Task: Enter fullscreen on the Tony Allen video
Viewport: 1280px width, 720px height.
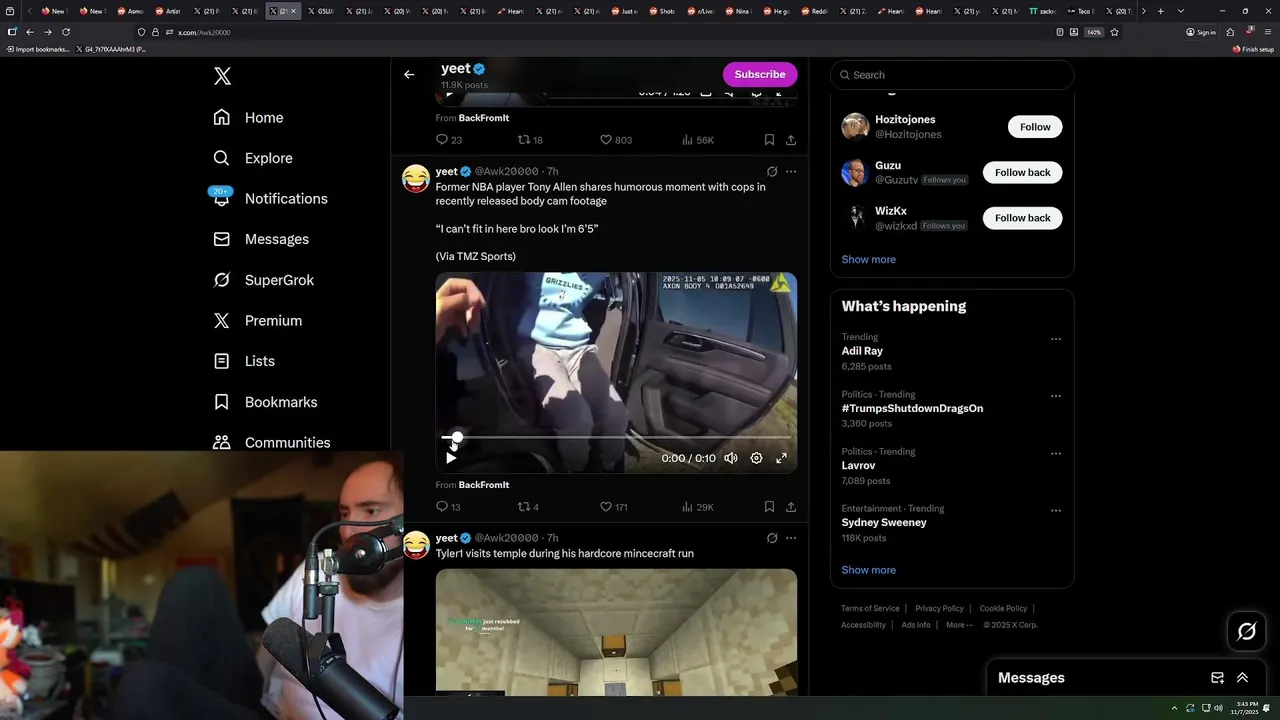Action: coord(781,458)
